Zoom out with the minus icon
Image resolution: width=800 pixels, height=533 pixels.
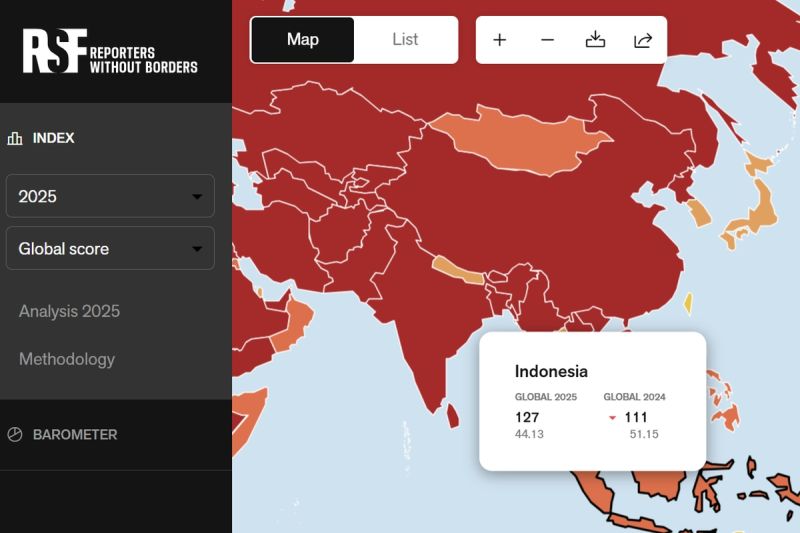click(x=547, y=40)
